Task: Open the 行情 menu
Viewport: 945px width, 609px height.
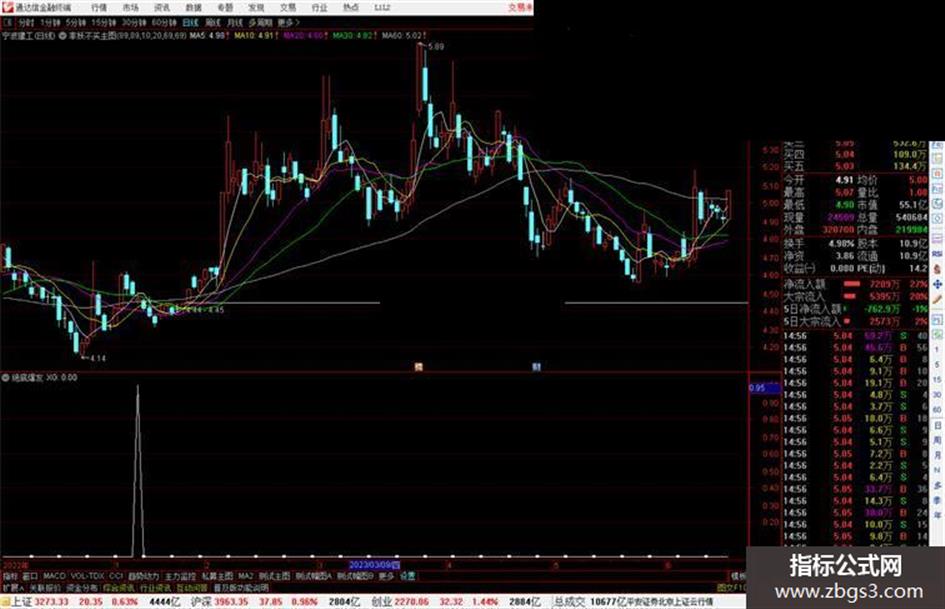Action: [99, 8]
